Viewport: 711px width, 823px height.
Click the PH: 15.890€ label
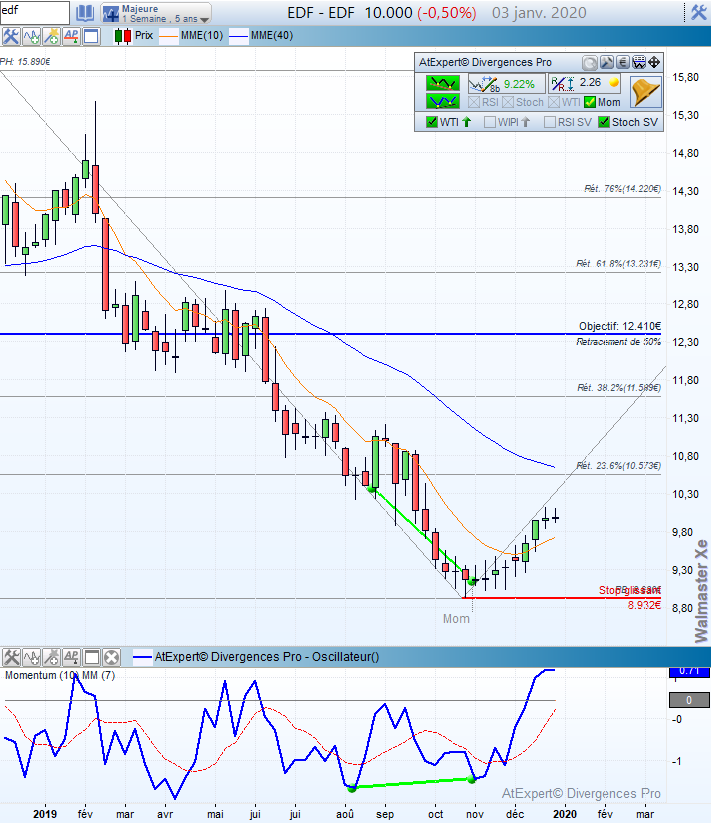point(25,62)
